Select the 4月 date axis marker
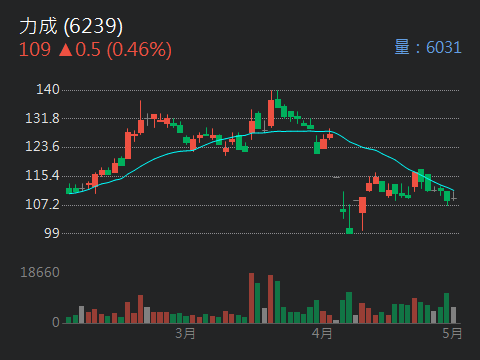Image resolution: width=480 pixels, height=360 pixels. pos(322,333)
